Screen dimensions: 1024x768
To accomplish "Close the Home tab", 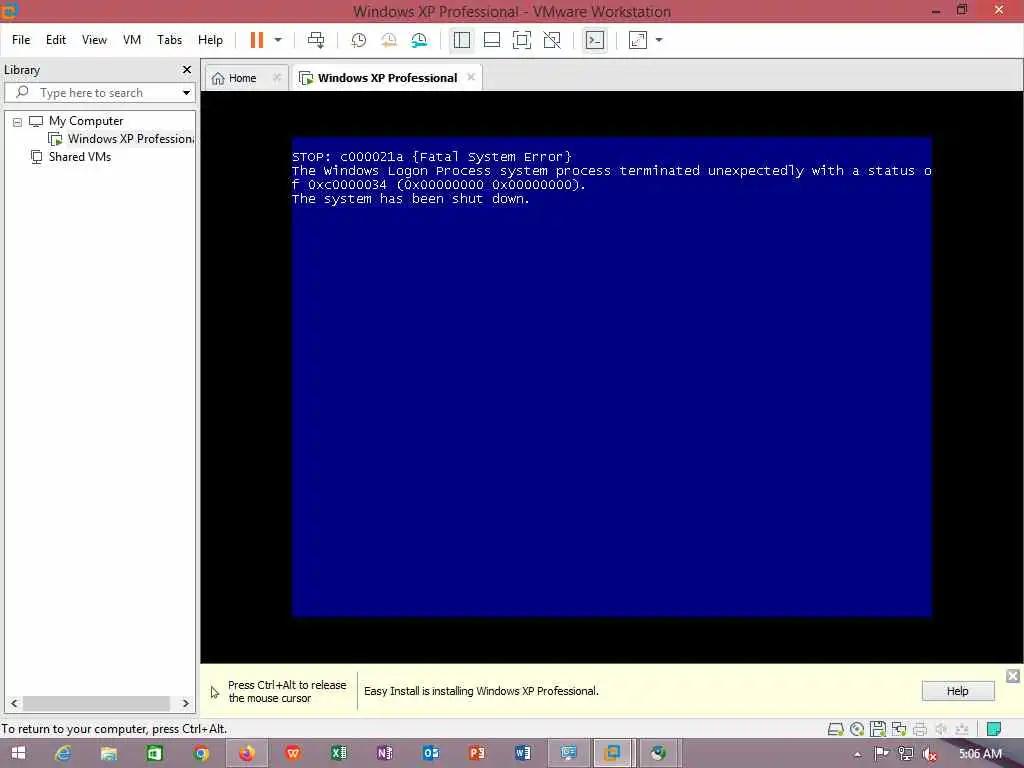I will [x=277, y=77].
